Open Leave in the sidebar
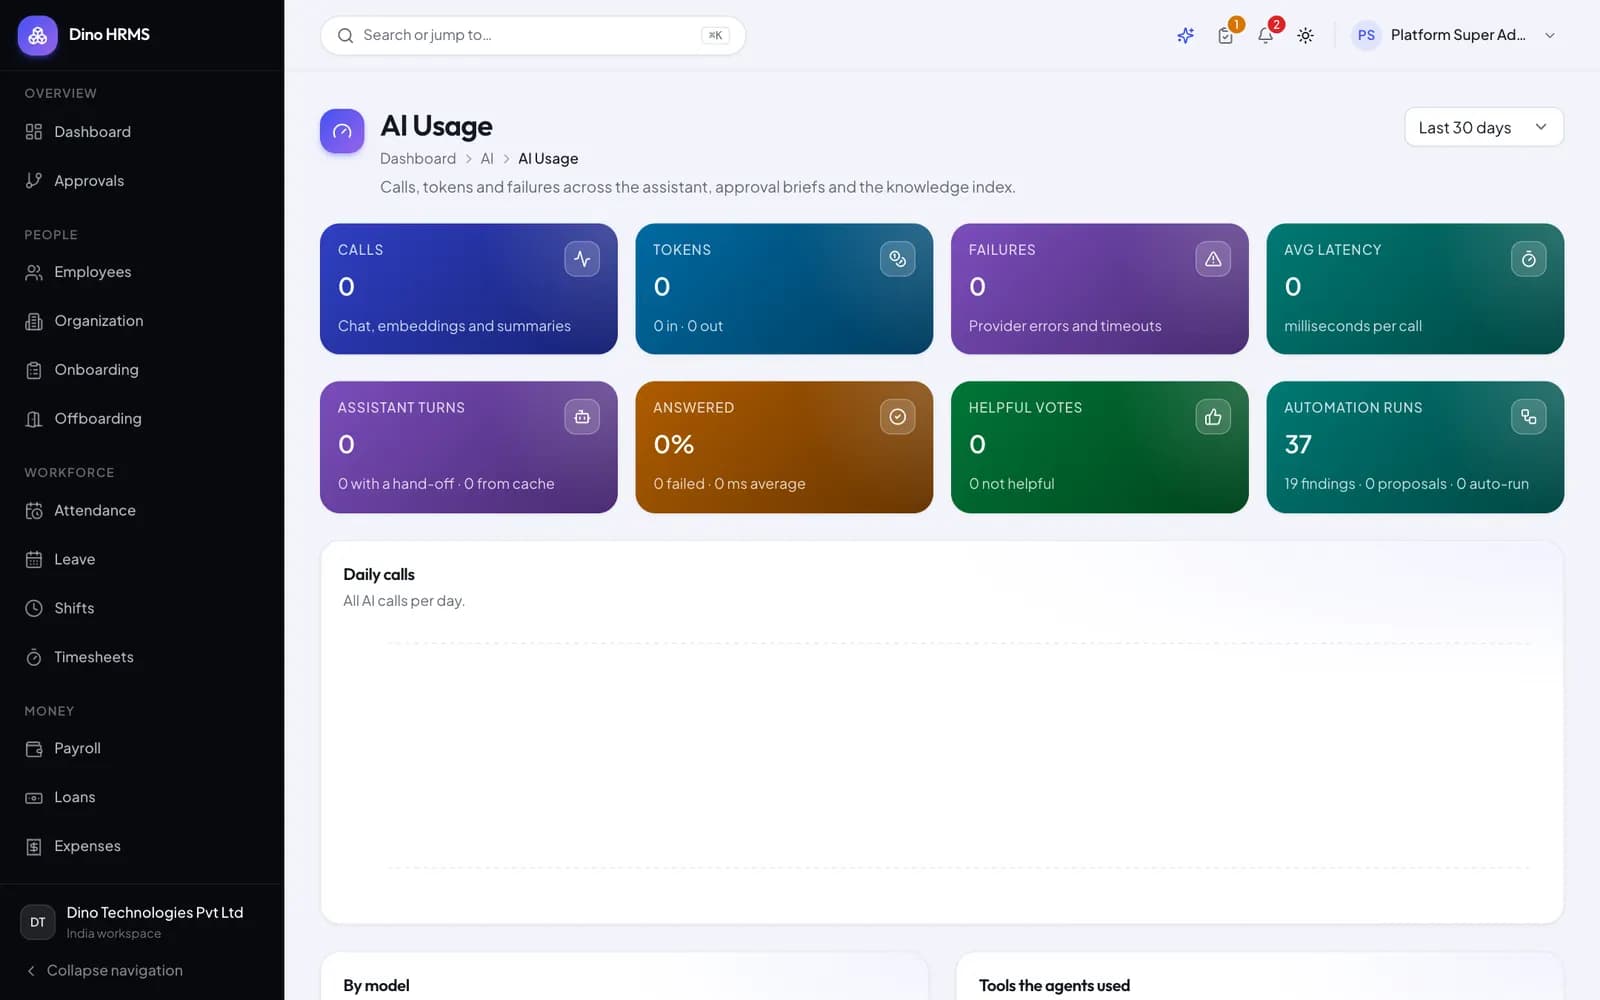Viewport: 1600px width, 1000px height. click(142, 559)
